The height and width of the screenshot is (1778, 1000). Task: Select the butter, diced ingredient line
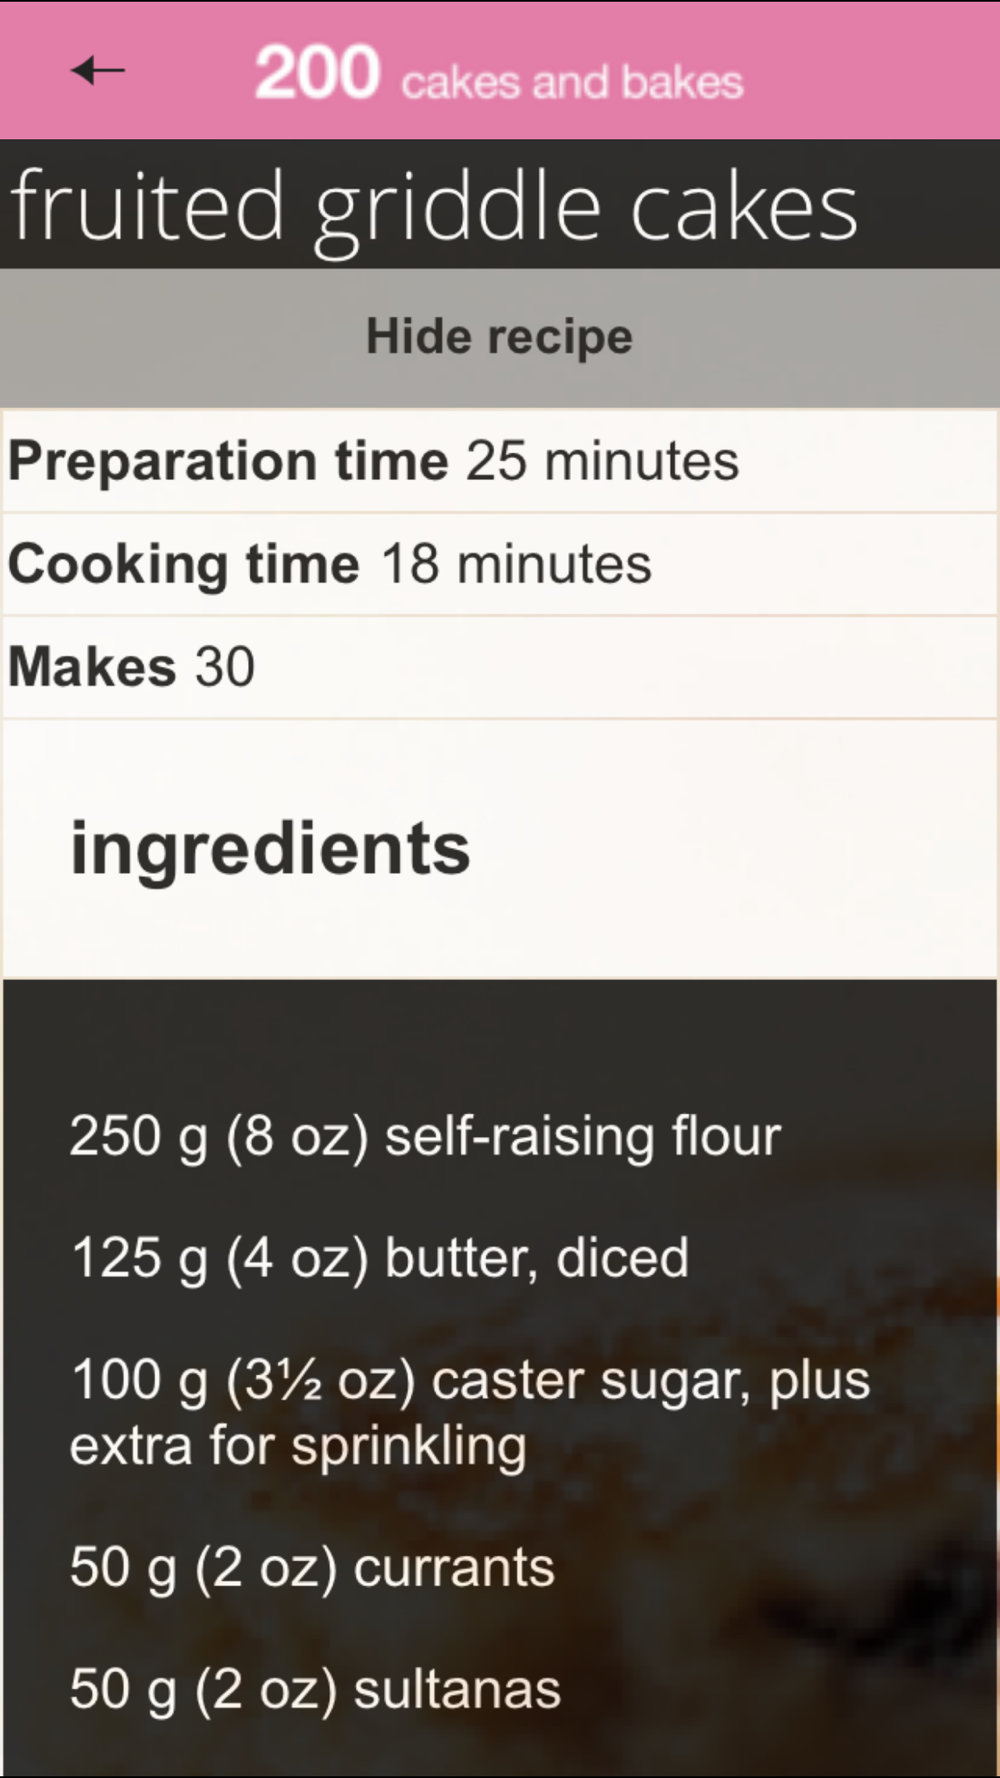click(380, 1258)
